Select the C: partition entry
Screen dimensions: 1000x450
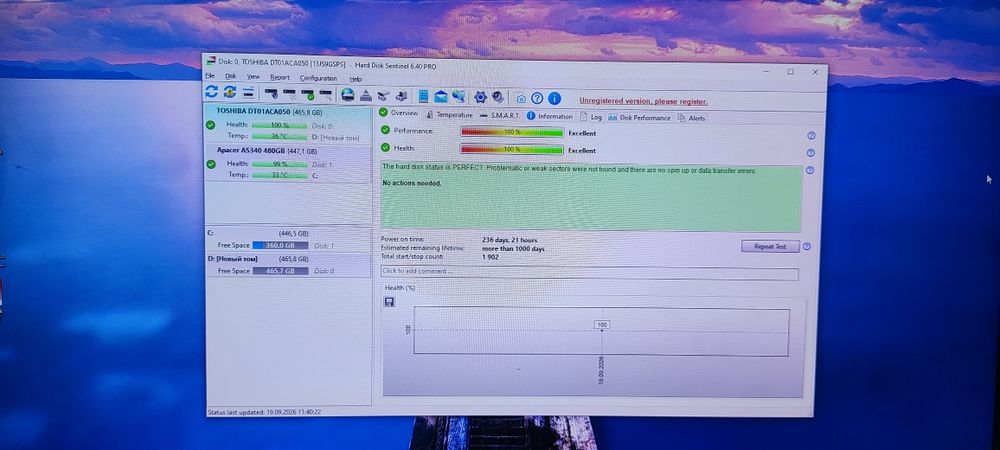pos(288,240)
